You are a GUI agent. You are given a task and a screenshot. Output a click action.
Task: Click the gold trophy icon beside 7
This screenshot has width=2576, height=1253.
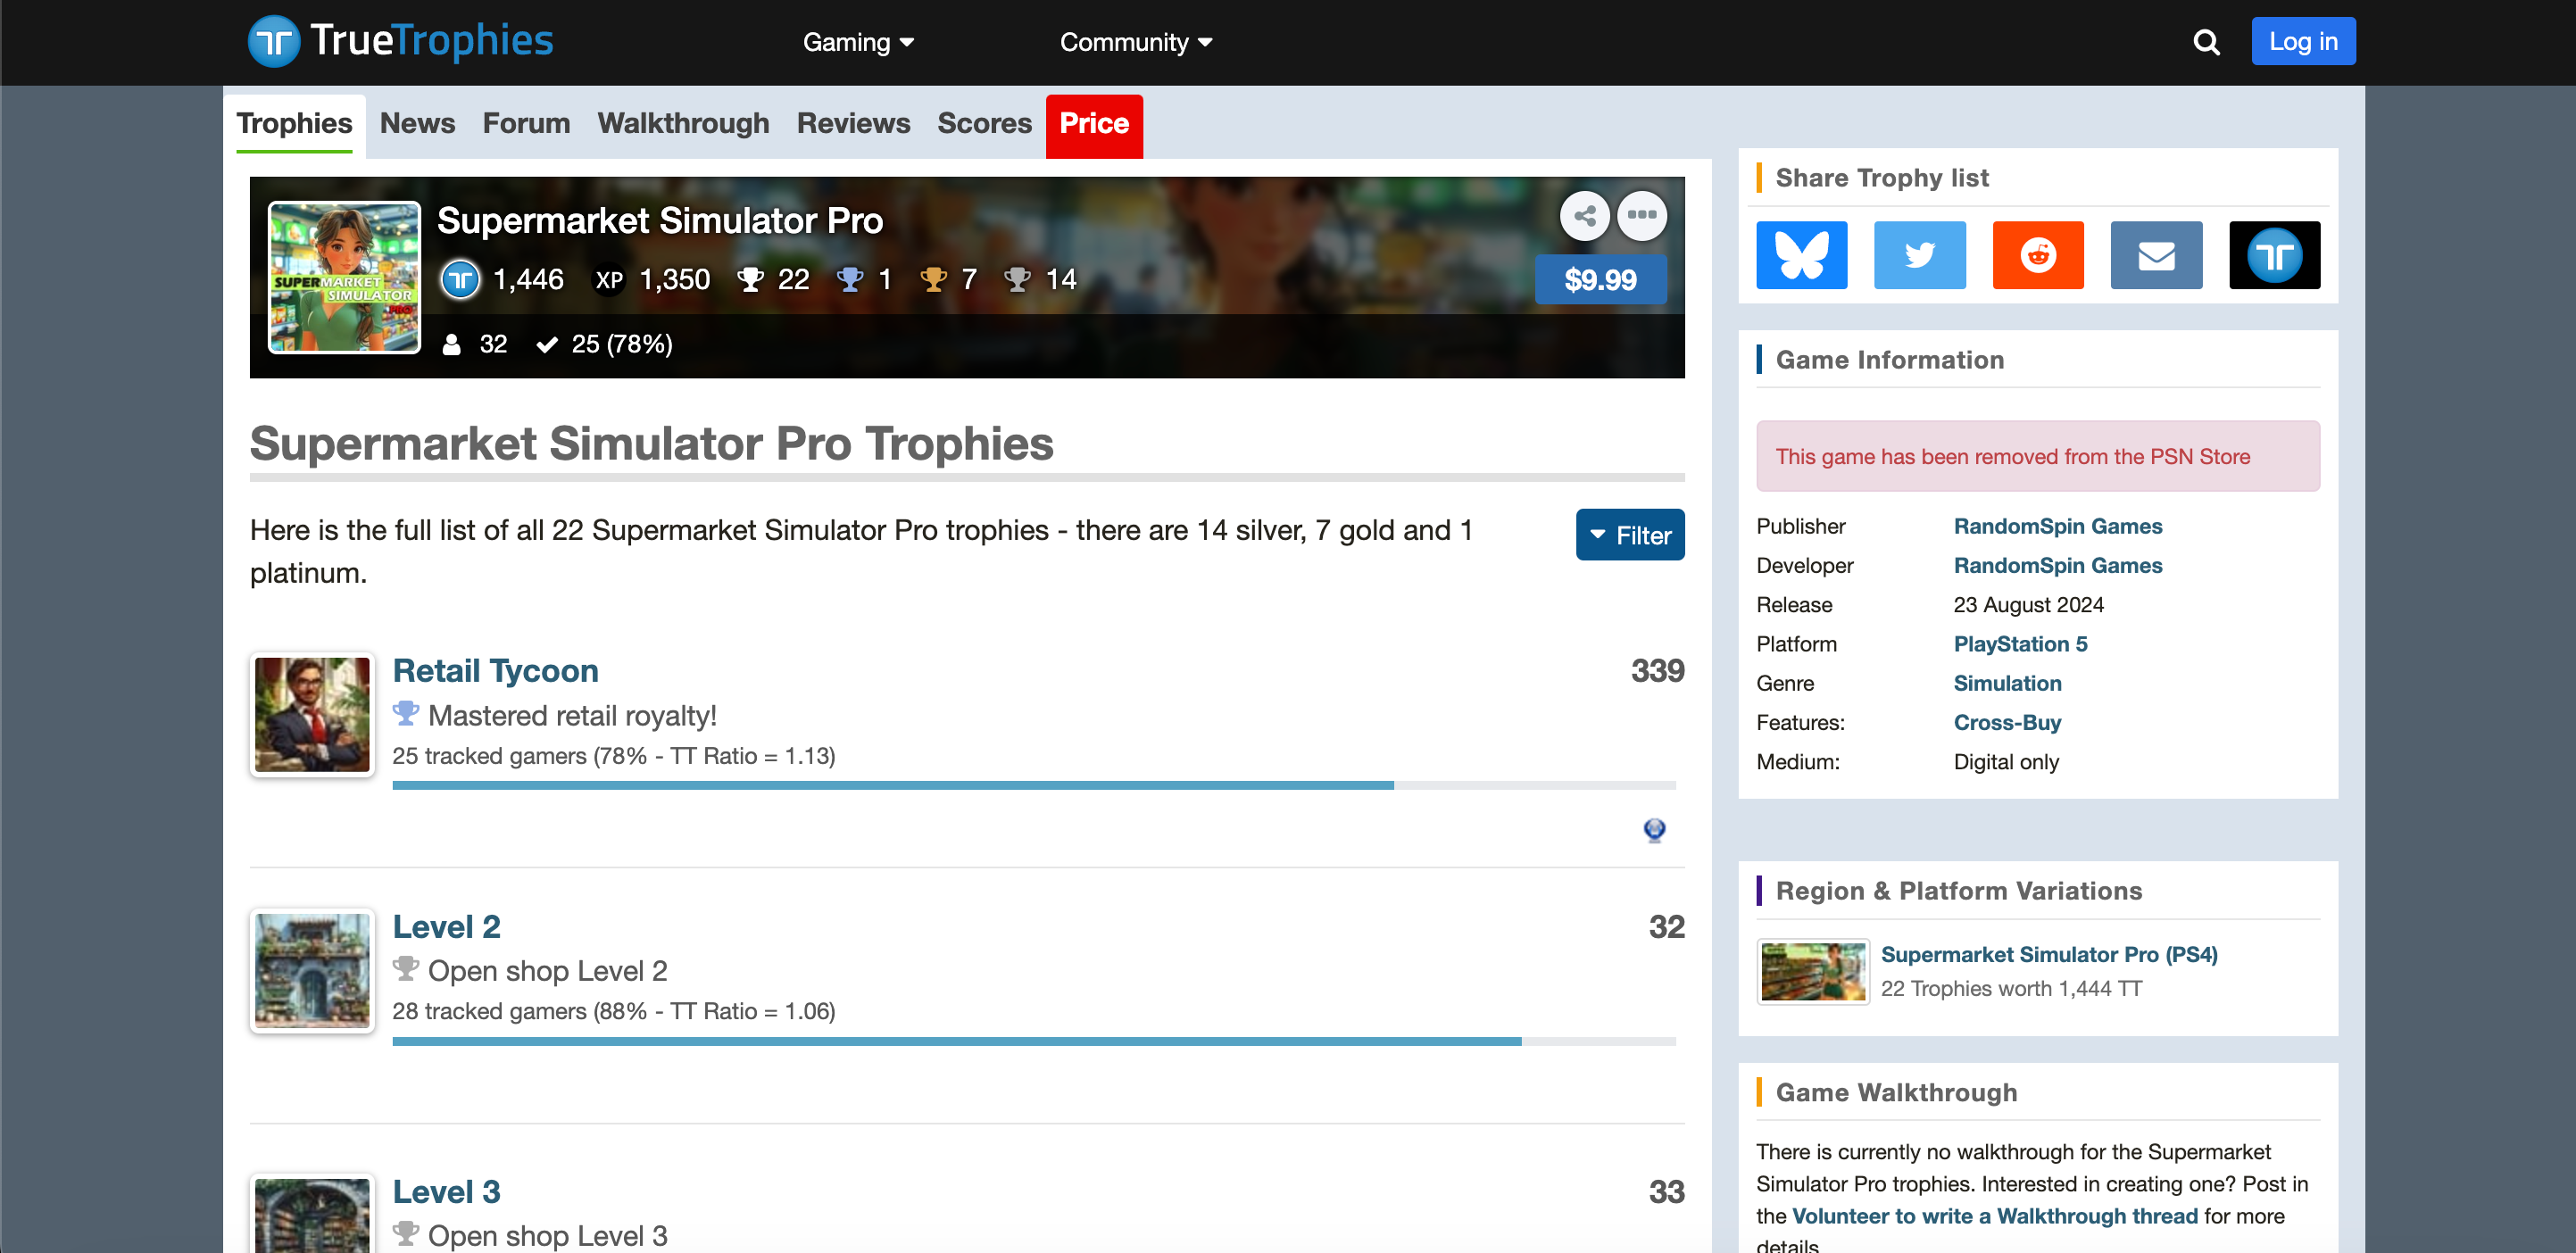pyautogui.click(x=933, y=280)
